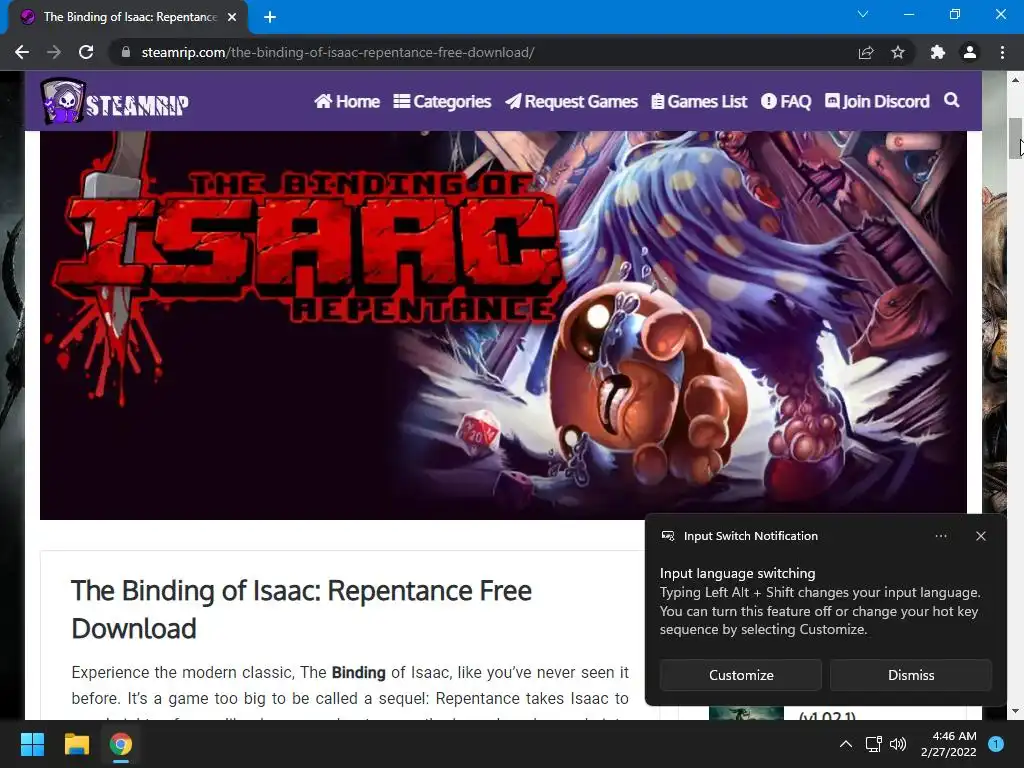Screen dimensions: 1024x768
Task: Click the address bar URL
Action: click(338, 52)
